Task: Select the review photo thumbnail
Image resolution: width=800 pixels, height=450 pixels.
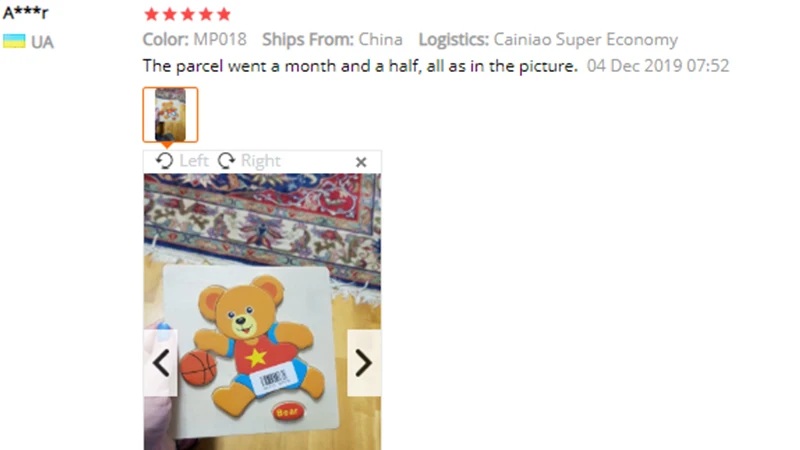Action: (x=170, y=115)
